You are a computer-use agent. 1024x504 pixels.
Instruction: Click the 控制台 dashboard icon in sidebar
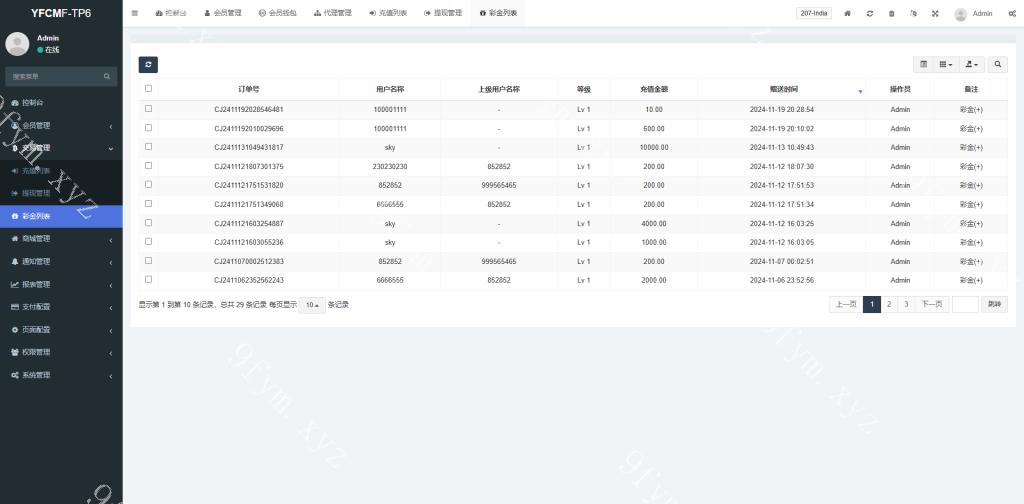point(15,102)
